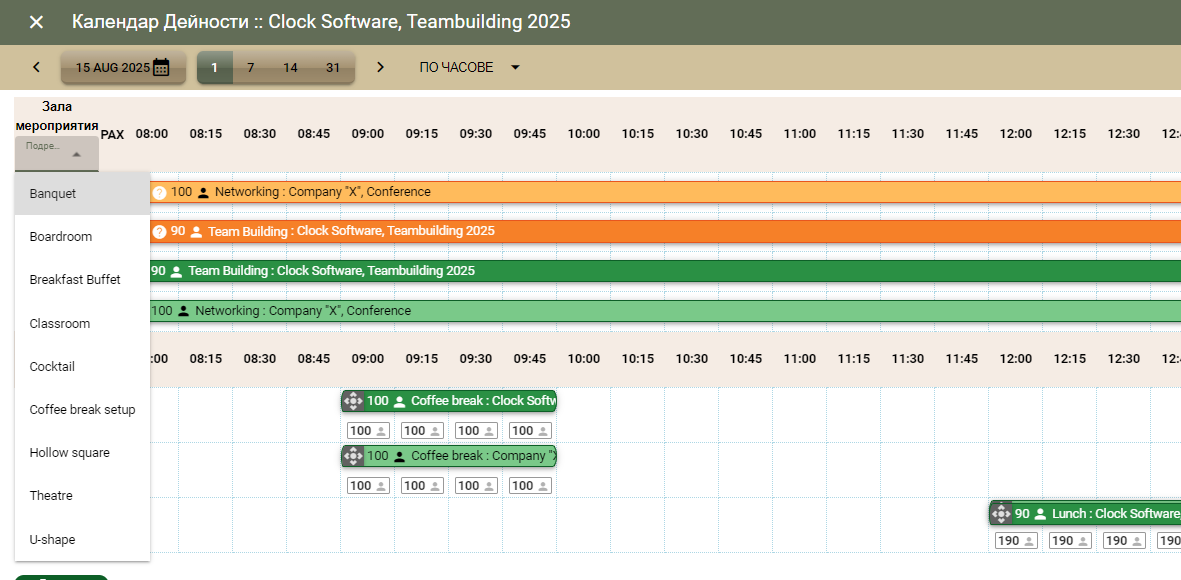The width and height of the screenshot is (1181, 580).
Task: Grab move handle on Lunch Clock Software activity
Action: (1001, 514)
